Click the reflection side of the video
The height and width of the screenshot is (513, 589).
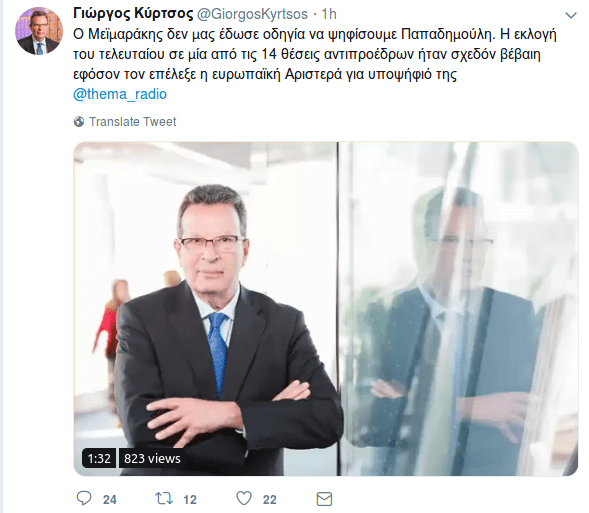pyautogui.click(x=458, y=309)
